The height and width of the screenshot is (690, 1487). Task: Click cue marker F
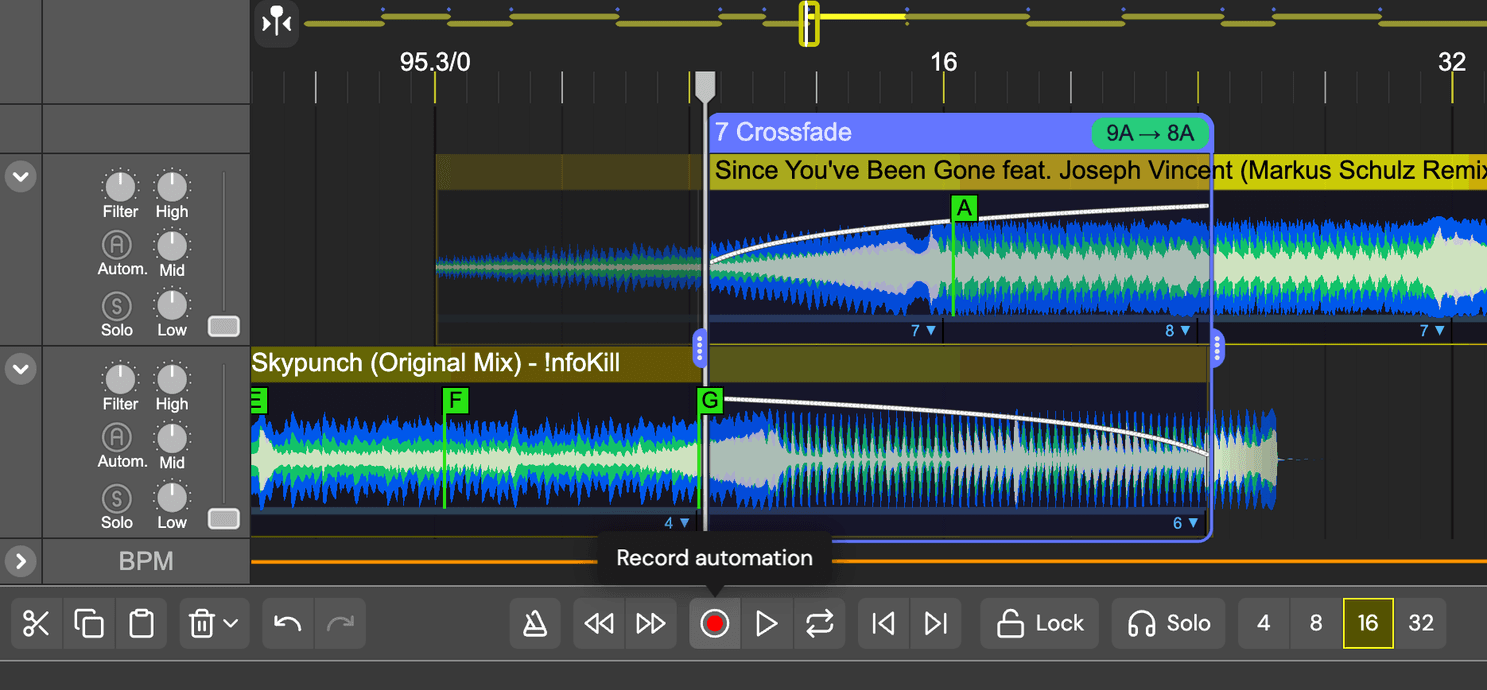(x=456, y=401)
